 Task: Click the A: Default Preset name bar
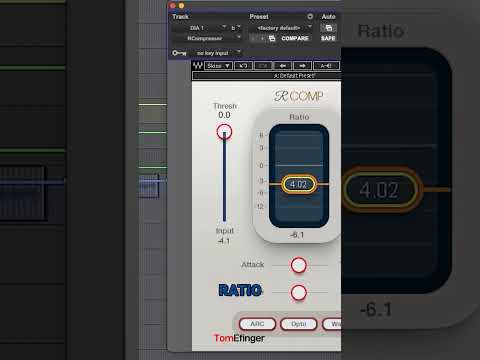coord(267,76)
